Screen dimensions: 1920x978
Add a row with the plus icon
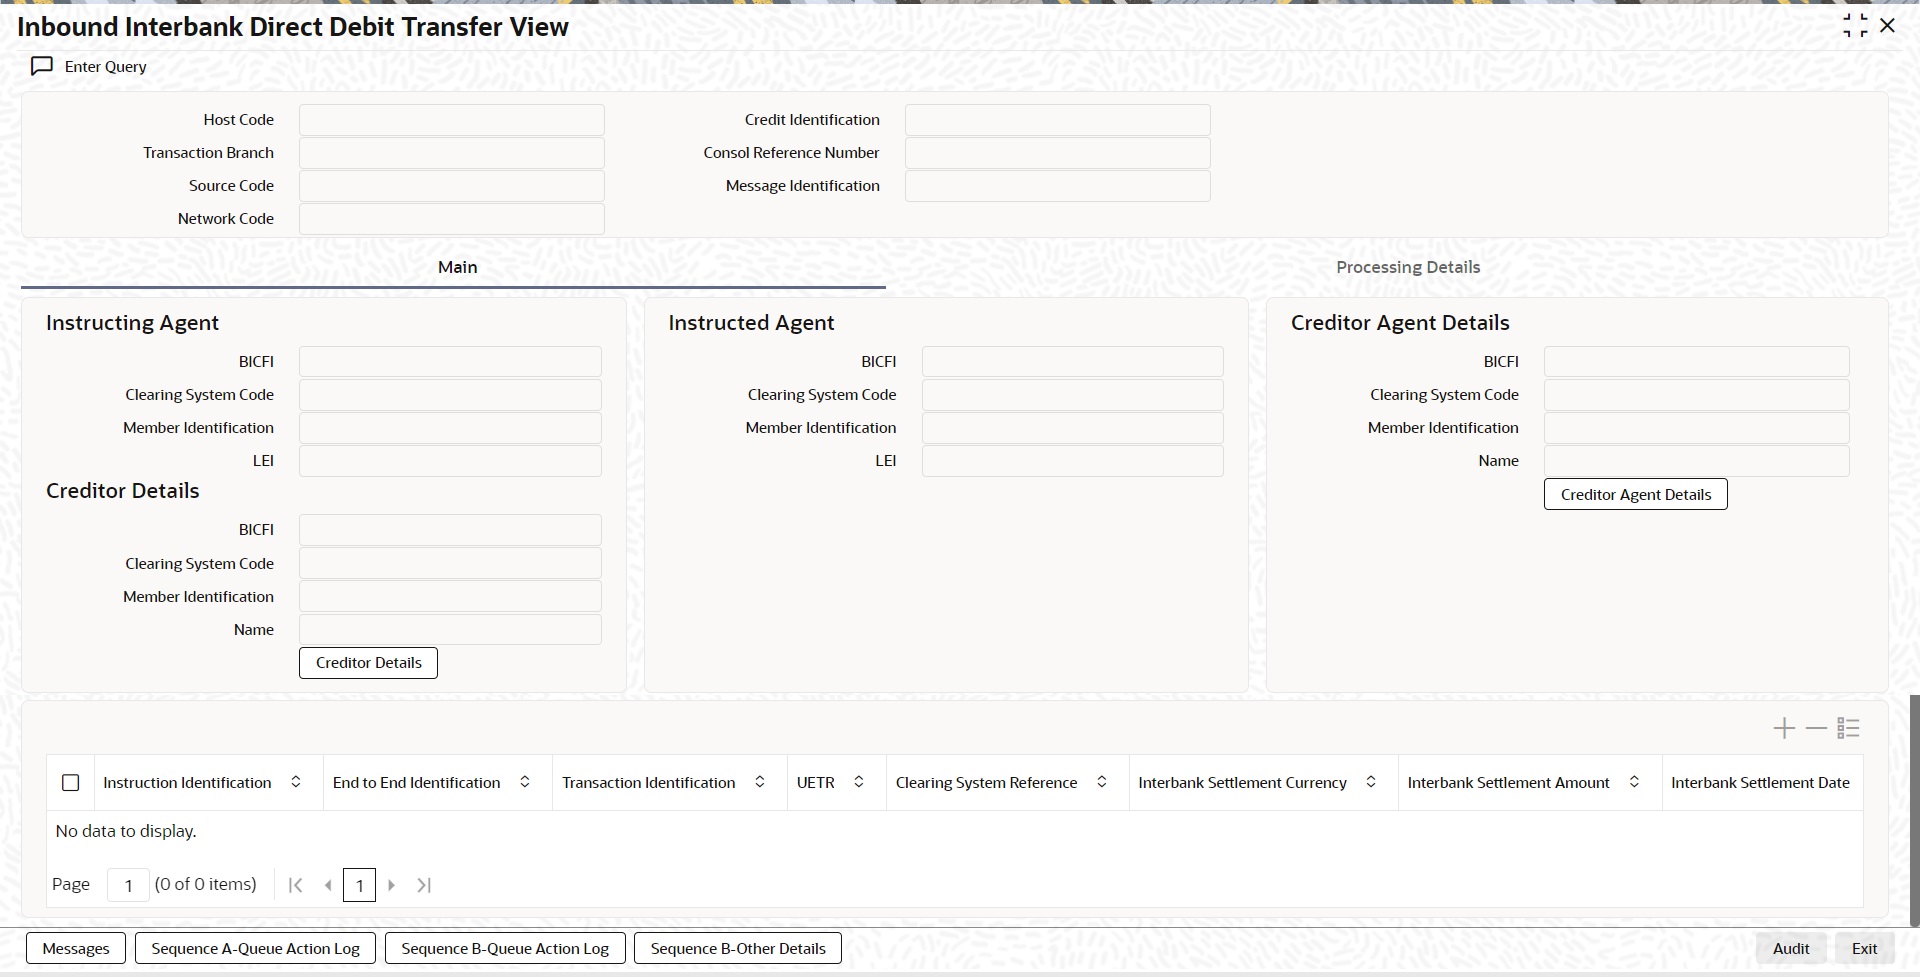click(x=1784, y=728)
